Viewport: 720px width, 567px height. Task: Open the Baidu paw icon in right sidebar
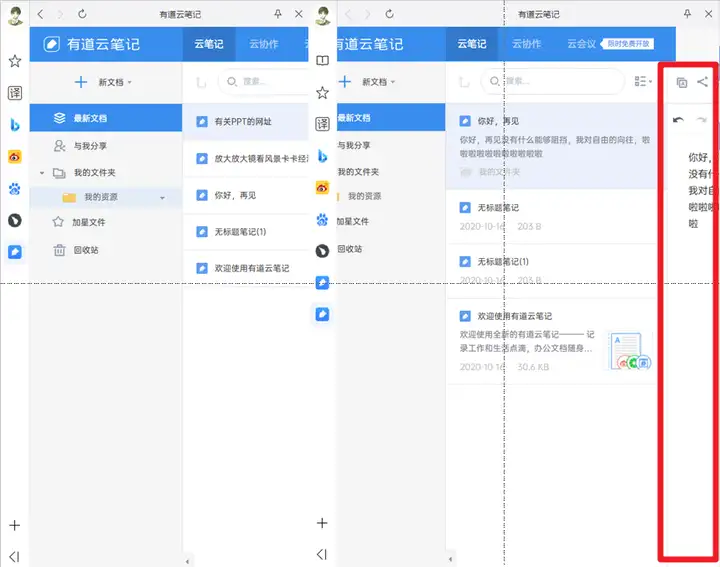point(322,219)
